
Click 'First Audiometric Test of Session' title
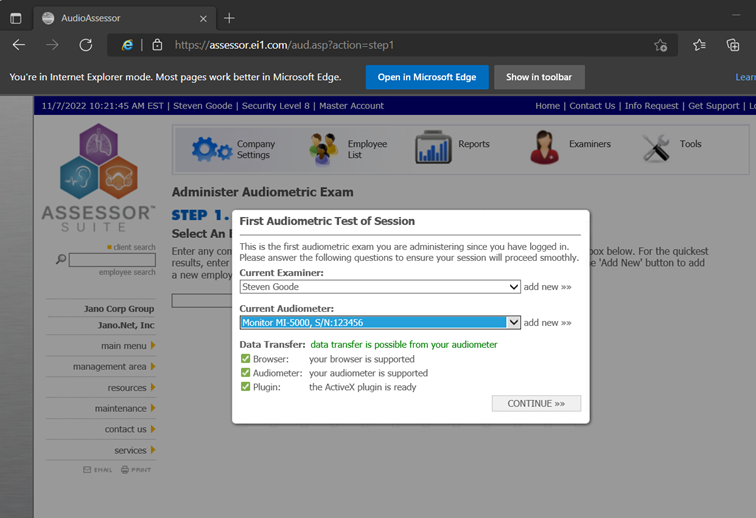click(x=327, y=221)
